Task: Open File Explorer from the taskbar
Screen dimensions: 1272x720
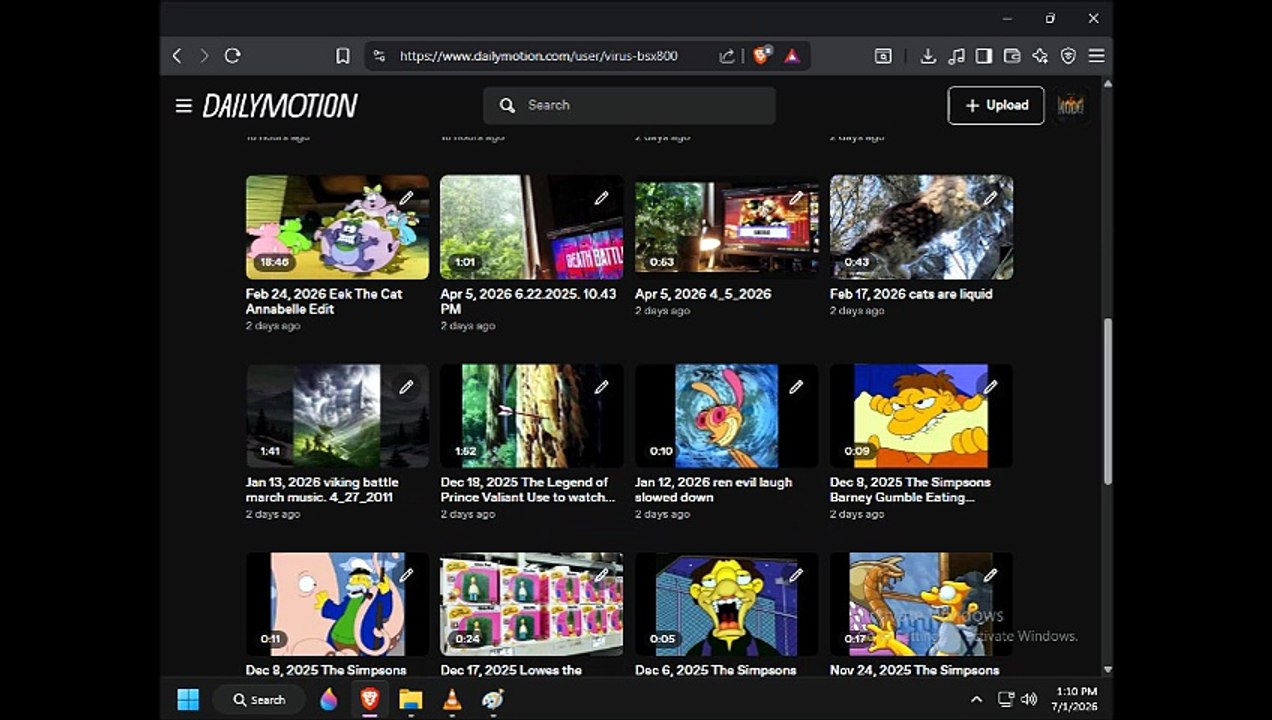Action: (x=411, y=699)
